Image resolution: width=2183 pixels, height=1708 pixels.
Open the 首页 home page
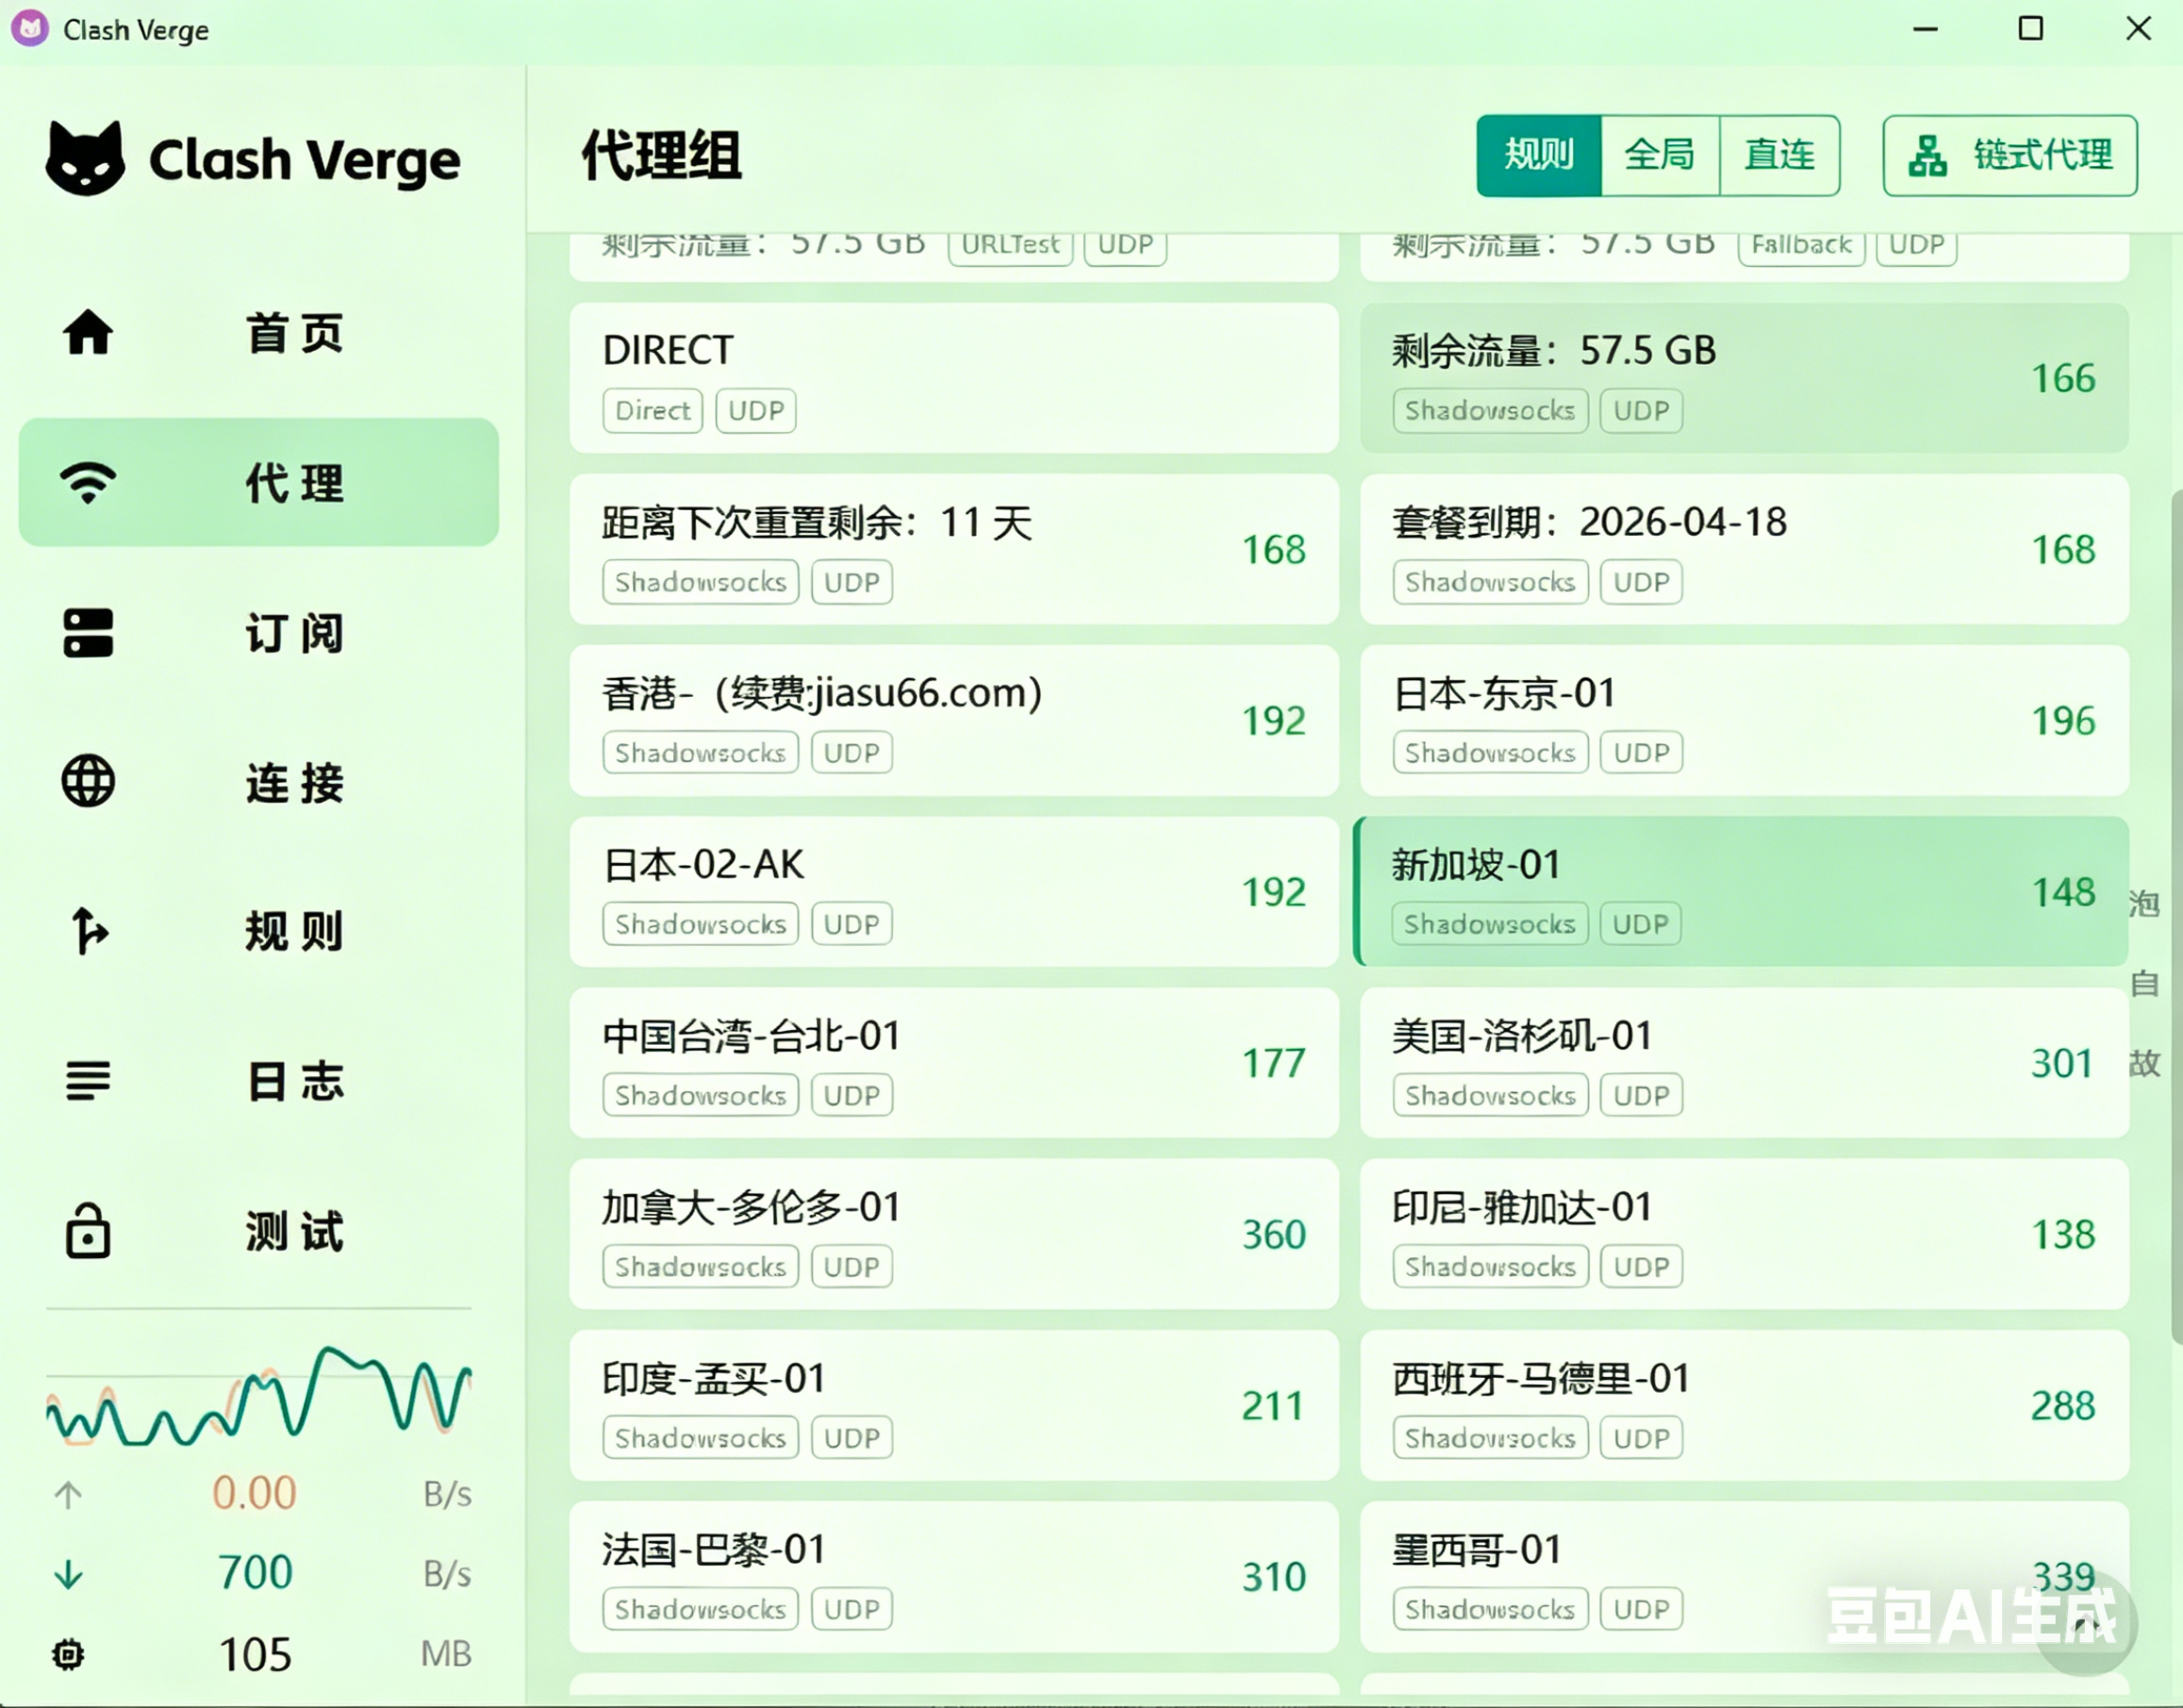pos(259,332)
